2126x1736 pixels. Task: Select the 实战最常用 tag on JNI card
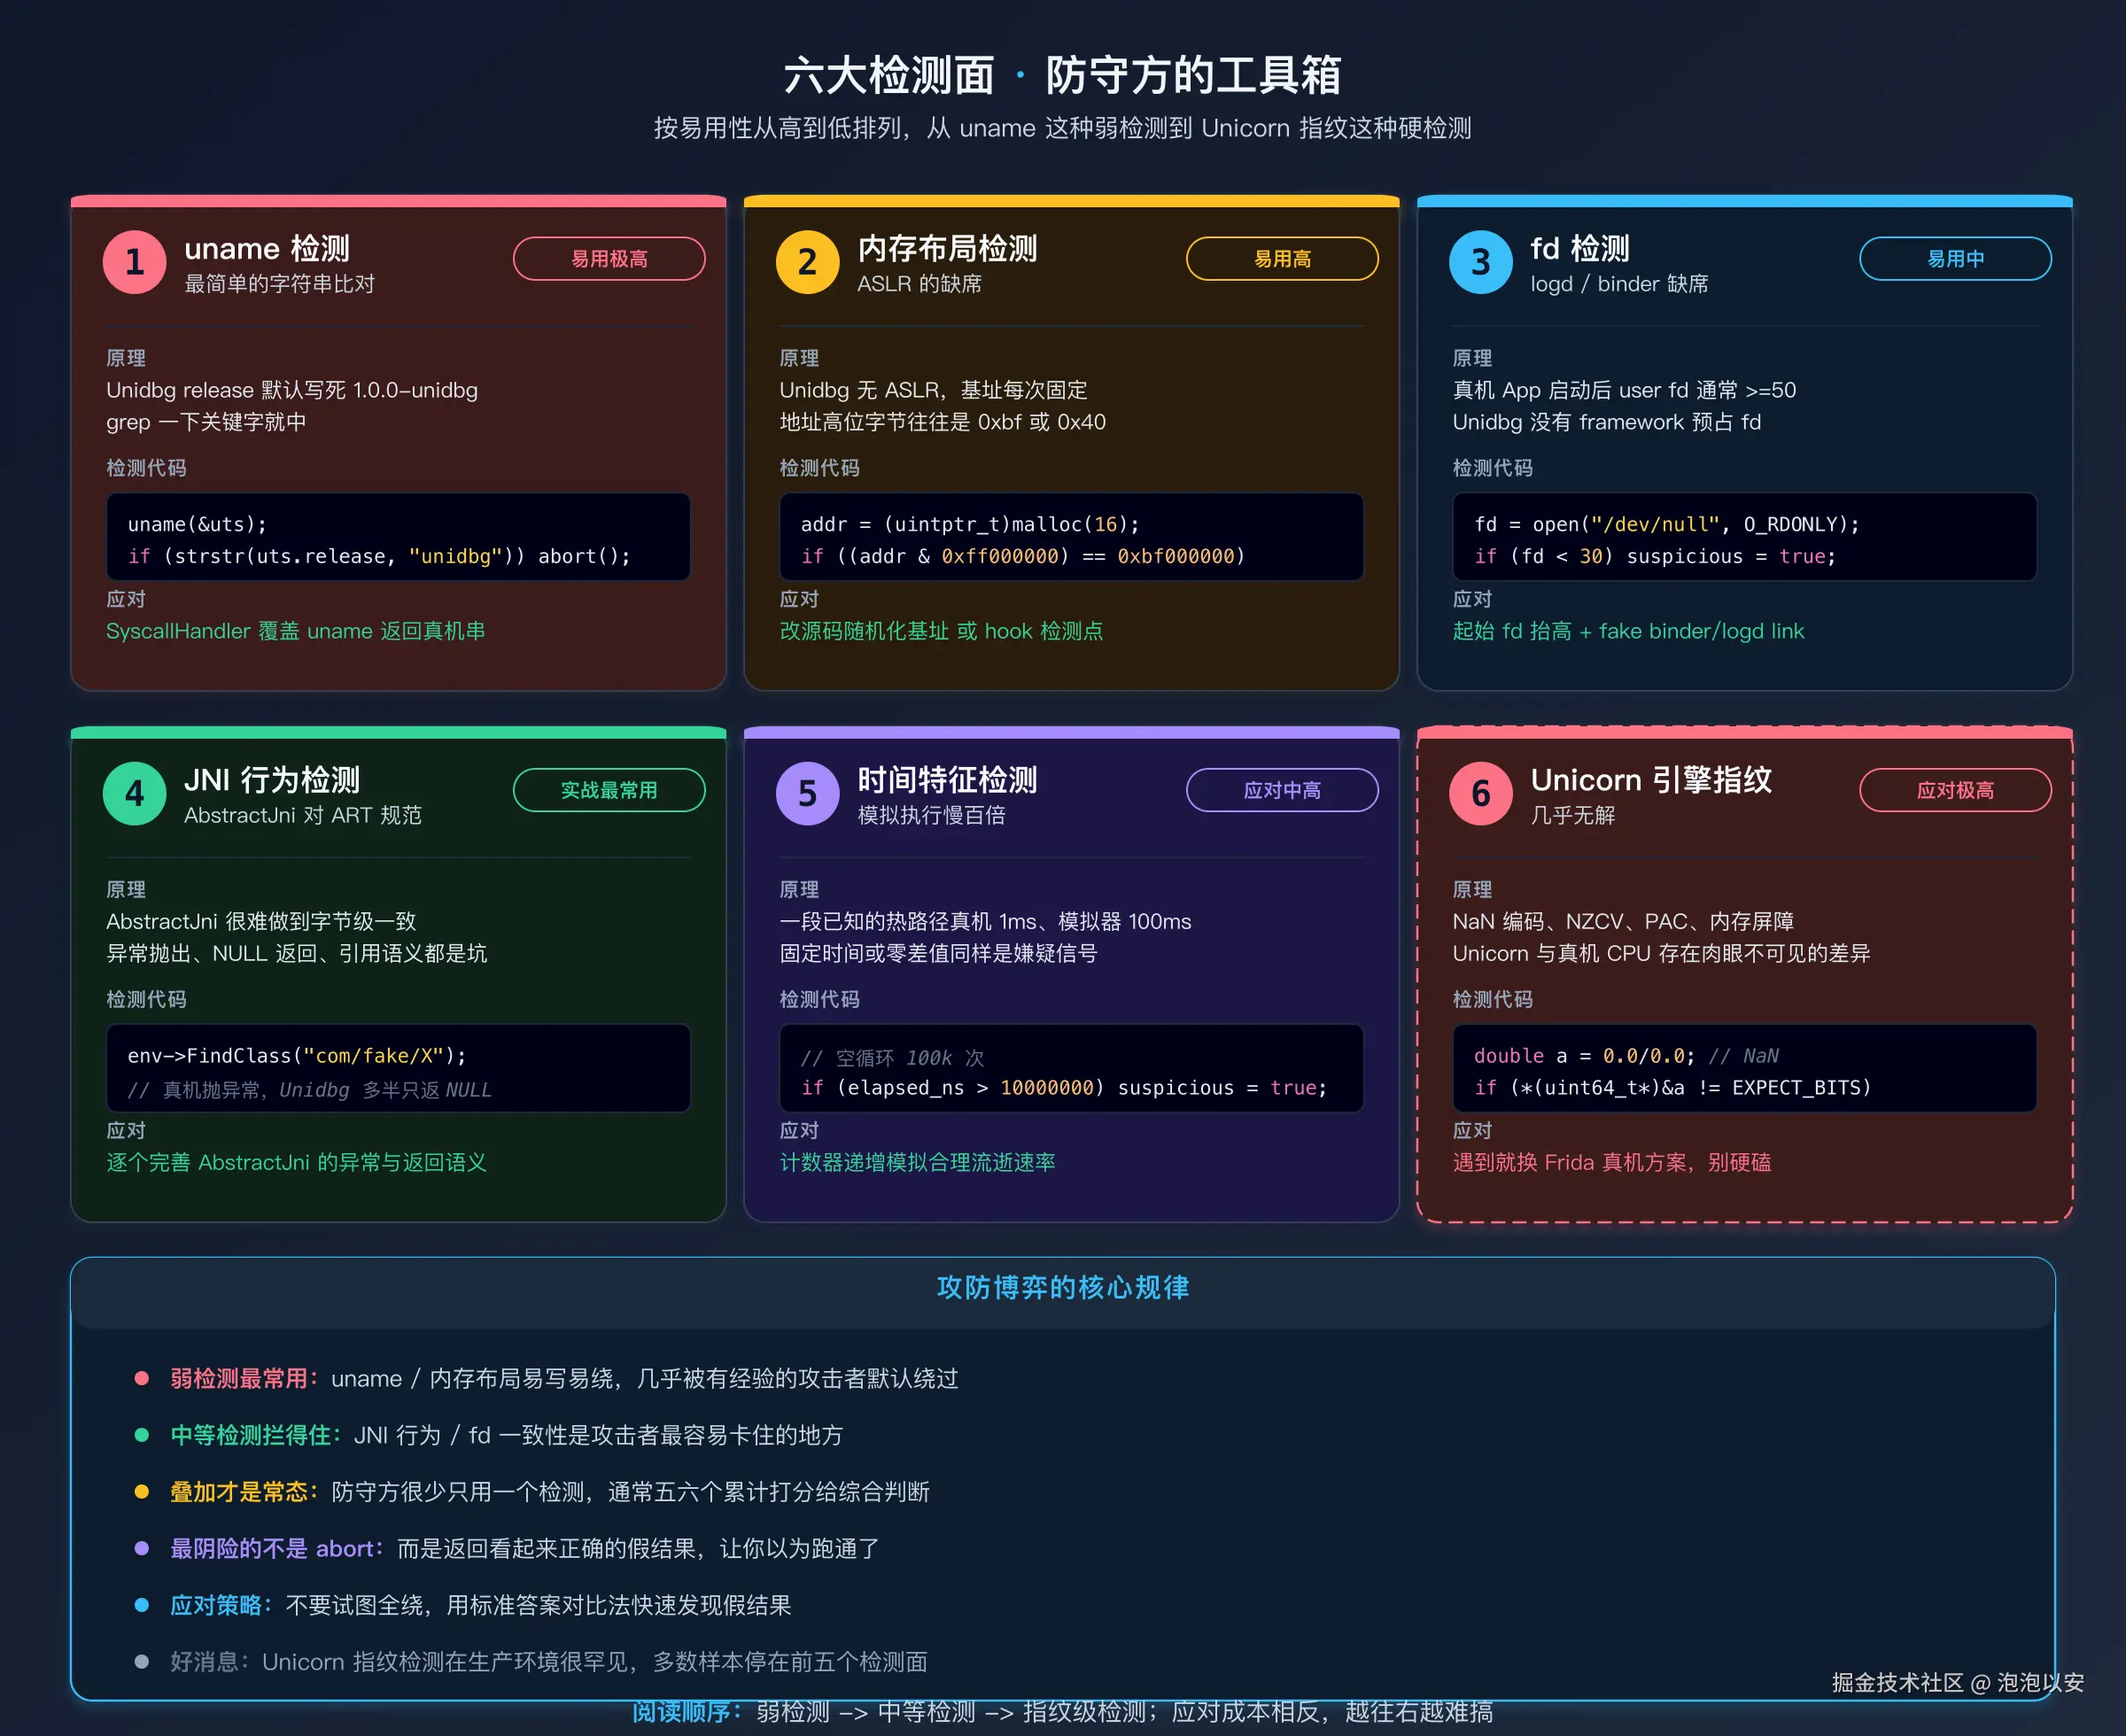tap(609, 790)
